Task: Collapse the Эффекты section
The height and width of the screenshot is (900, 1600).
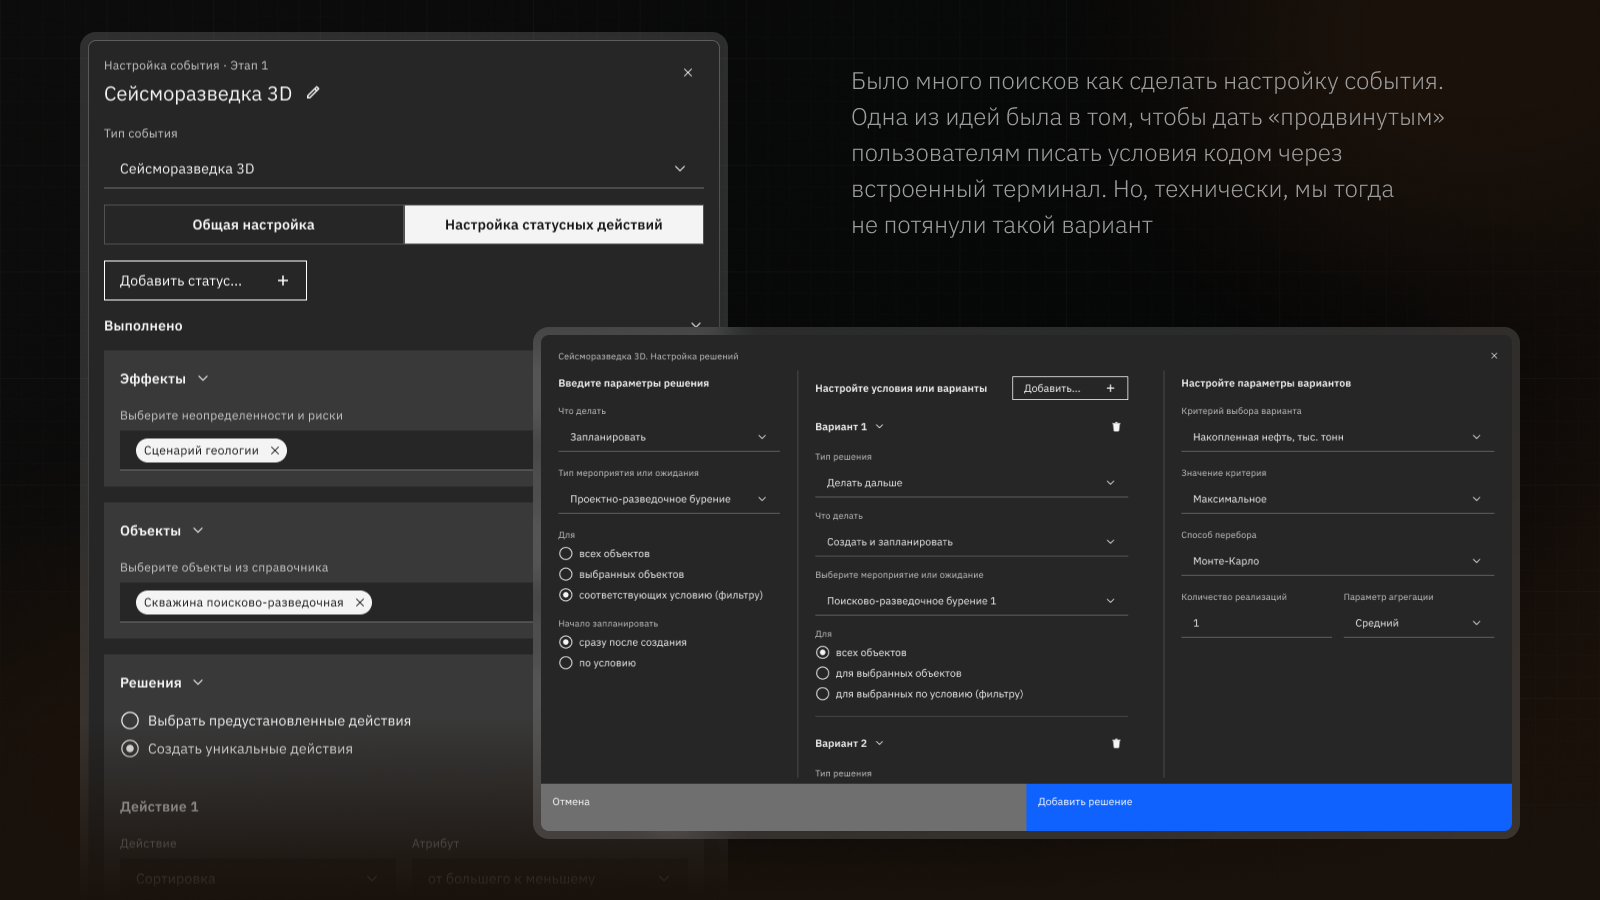Action: 203,379
